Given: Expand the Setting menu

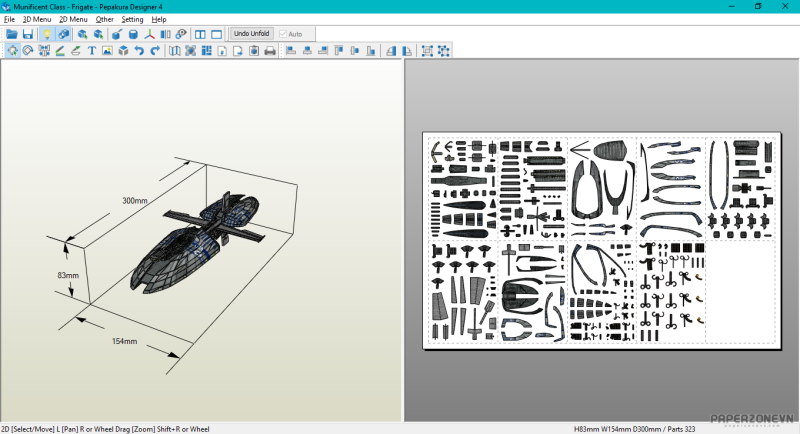Looking at the screenshot, I should tap(132, 19).
